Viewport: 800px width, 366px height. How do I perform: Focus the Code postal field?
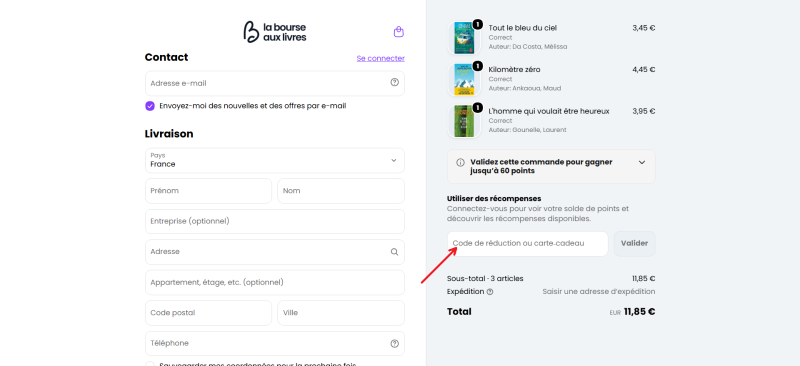click(208, 313)
